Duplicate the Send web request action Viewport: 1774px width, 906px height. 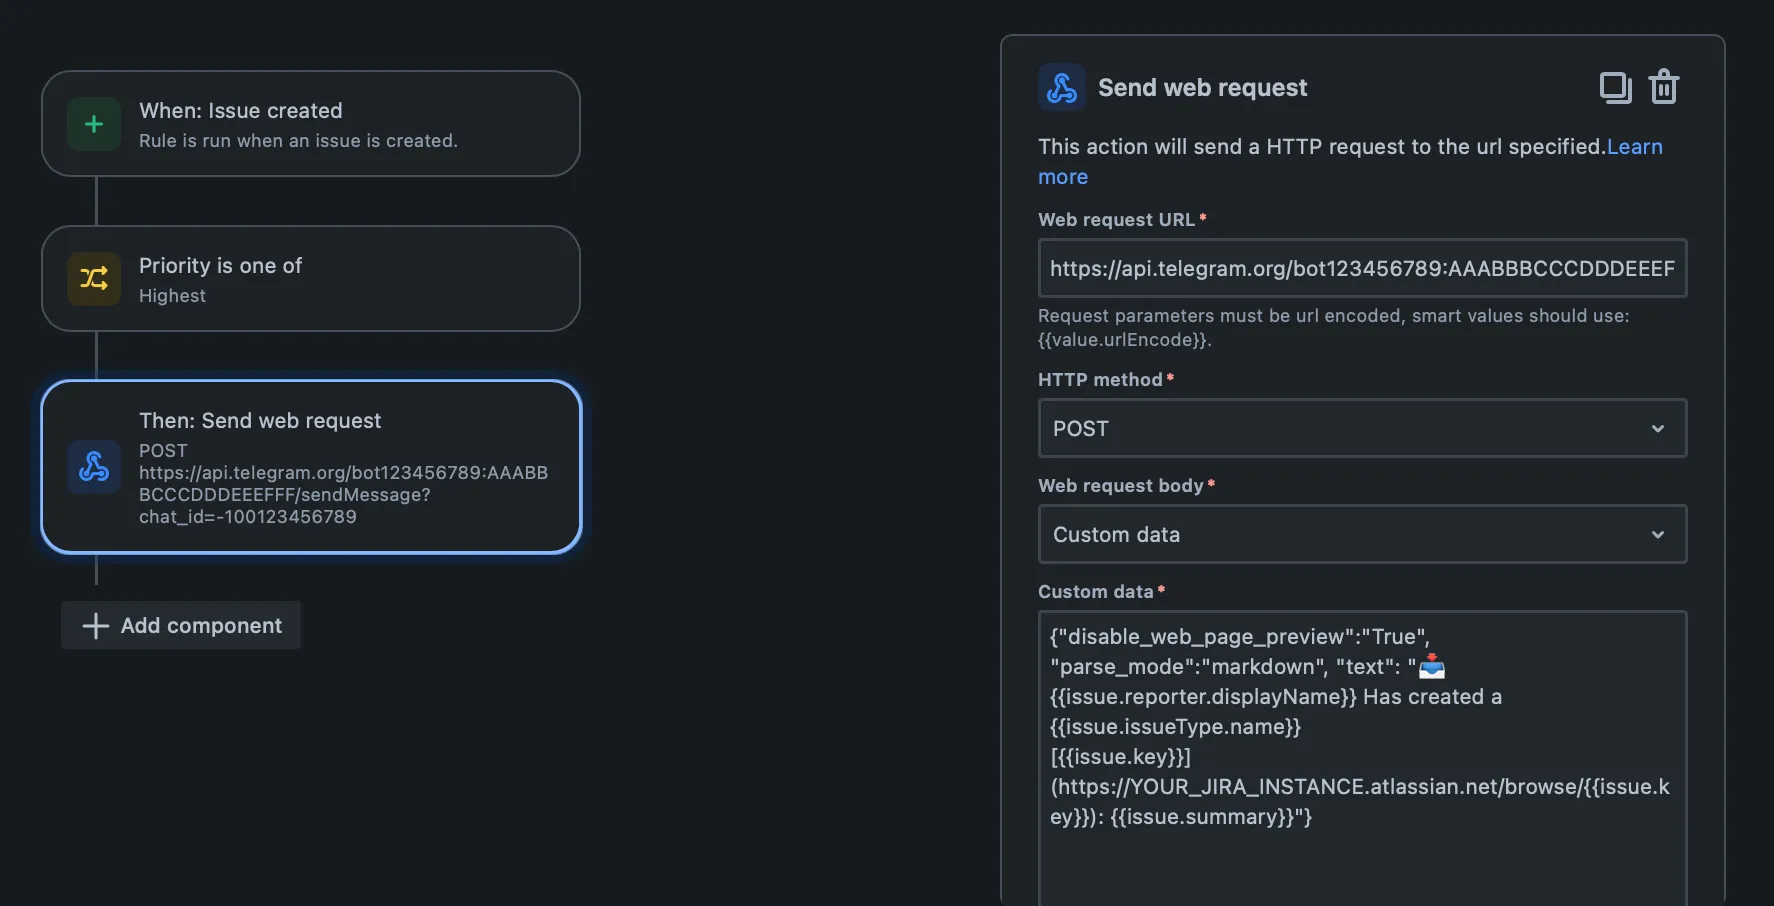[1615, 87]
